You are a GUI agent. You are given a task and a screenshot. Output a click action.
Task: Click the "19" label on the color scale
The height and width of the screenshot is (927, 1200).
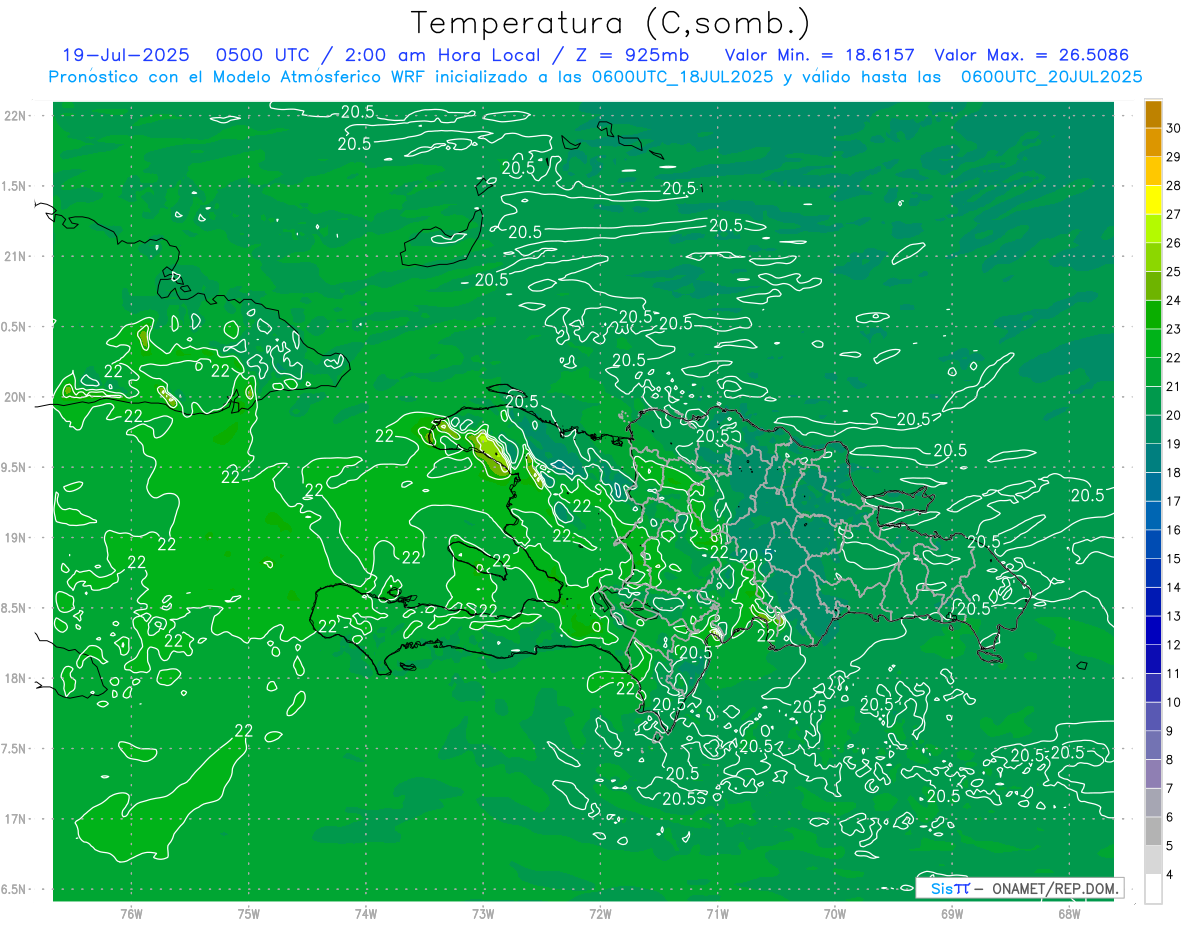[1174, 444]
